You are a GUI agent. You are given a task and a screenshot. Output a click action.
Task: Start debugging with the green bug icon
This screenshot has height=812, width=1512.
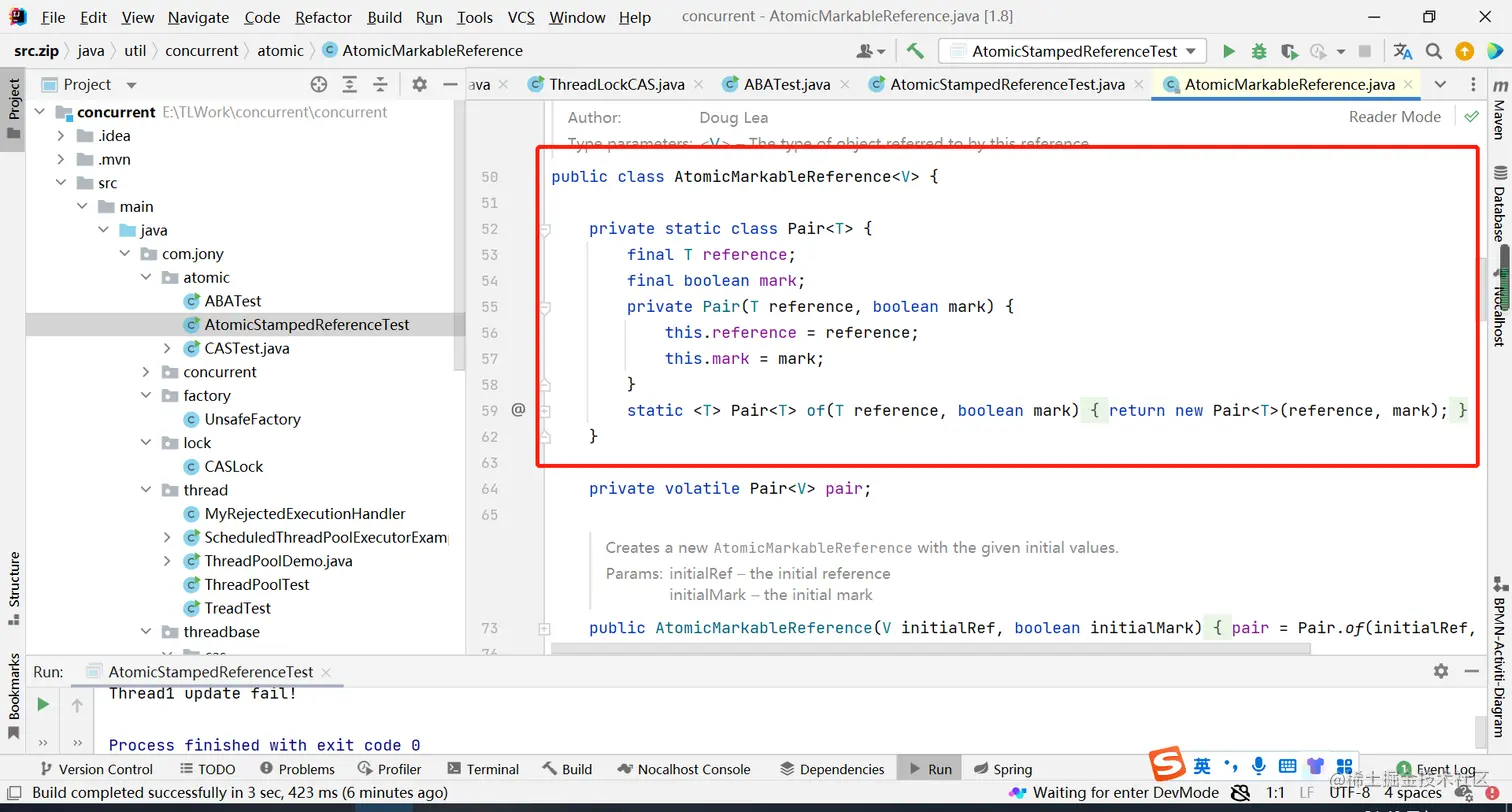(x=1259, y=51)
